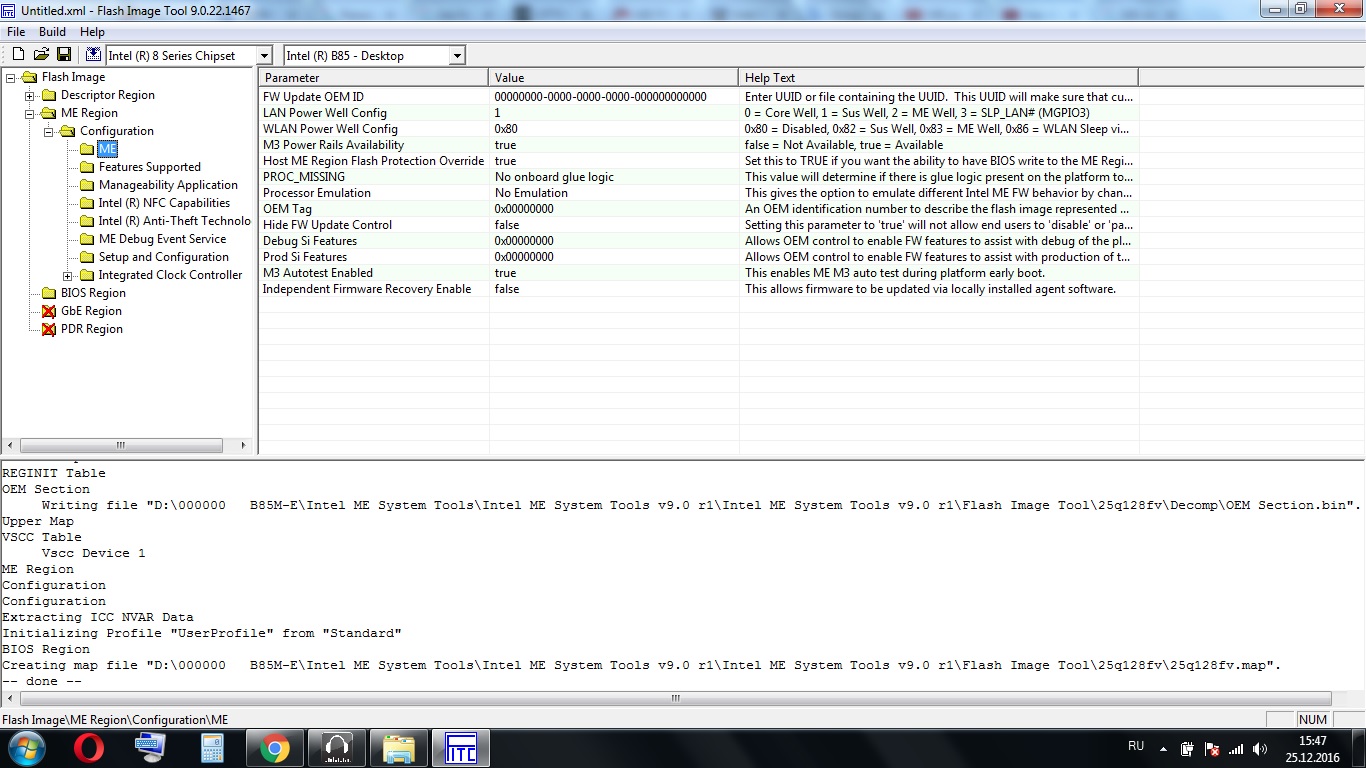Screen dimensions: 1366x768
Task: Click the Value column header
Action: coord(614,77)
